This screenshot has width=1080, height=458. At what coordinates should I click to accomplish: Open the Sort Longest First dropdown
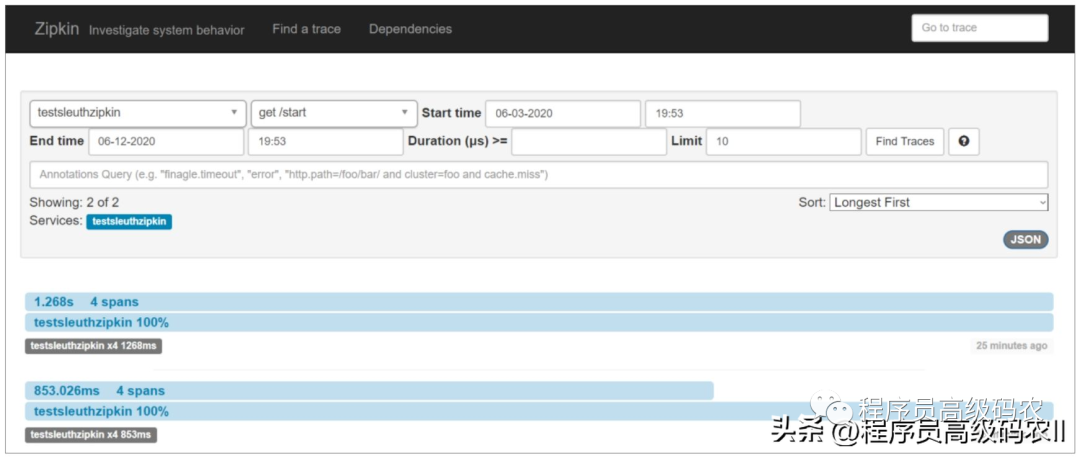coord(939,202)
